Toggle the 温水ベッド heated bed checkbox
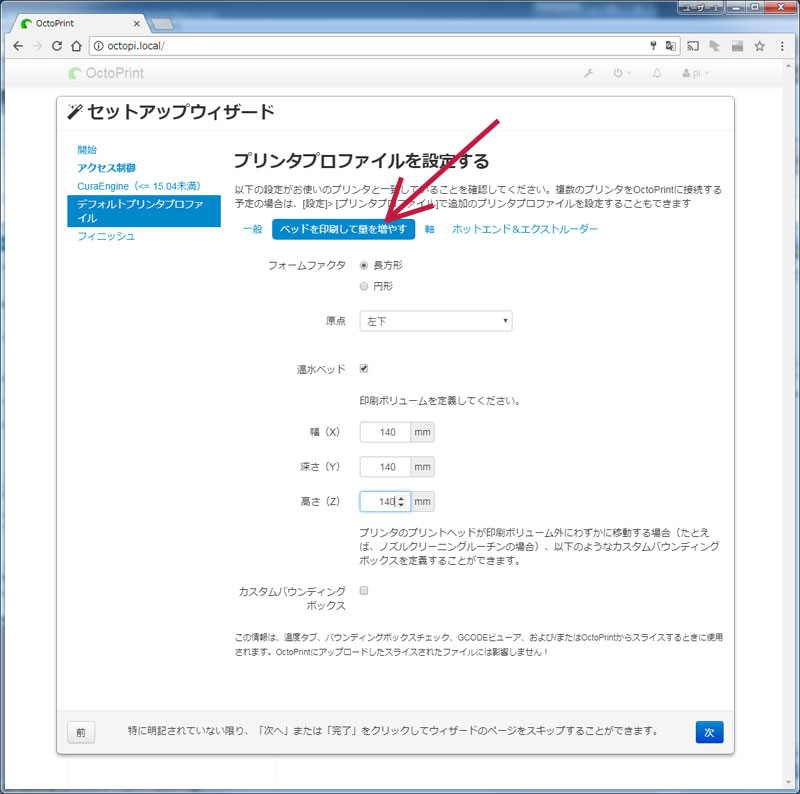This screenshot has height=794, width=800. pos(364,368)
